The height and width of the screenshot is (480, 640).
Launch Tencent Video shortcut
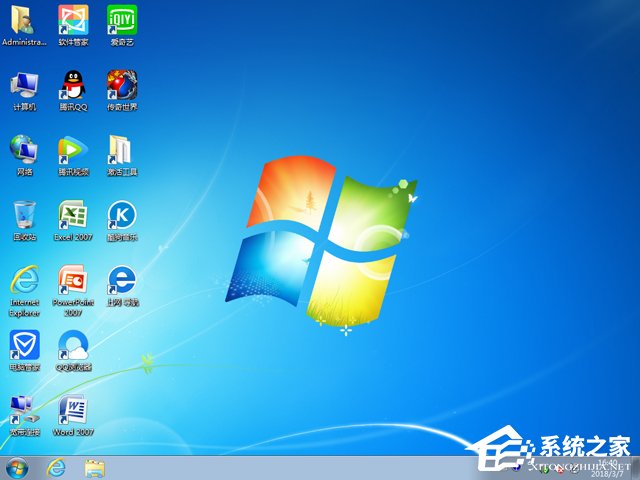point(72,150)
